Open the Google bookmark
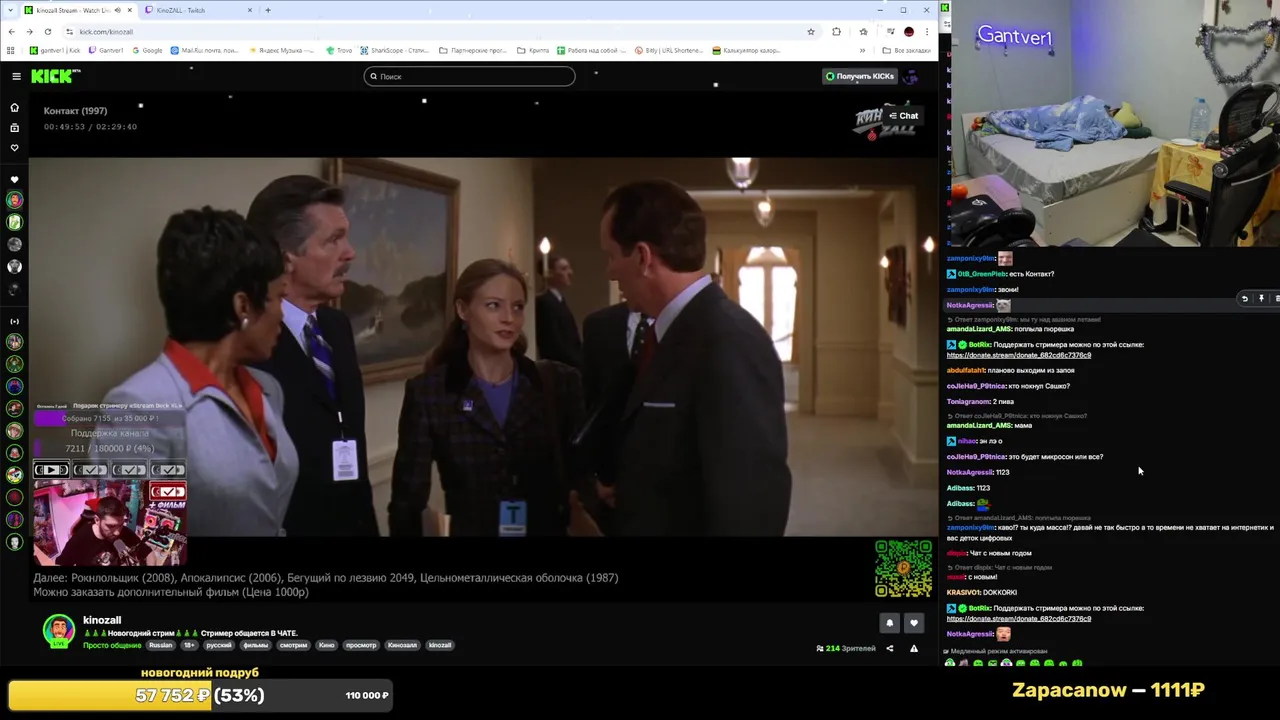Screen dimensions: 1280x720 coord(148,50)
